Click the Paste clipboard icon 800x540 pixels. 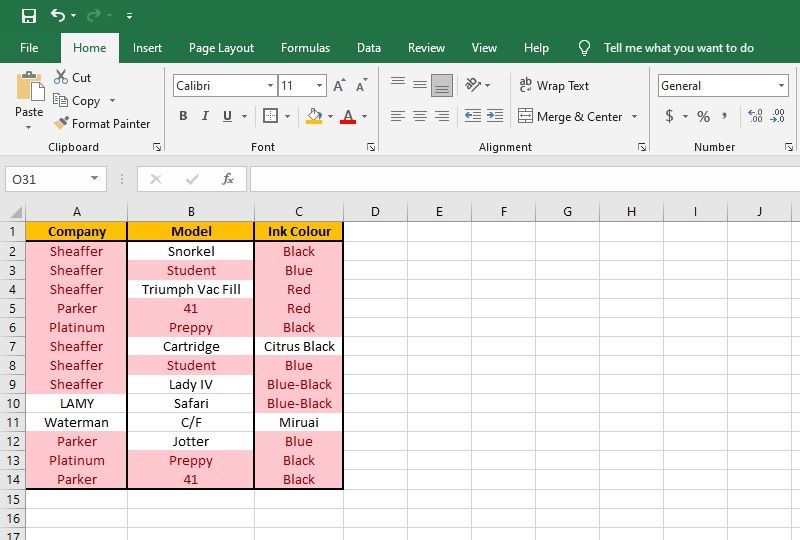[x=30, y=87]
